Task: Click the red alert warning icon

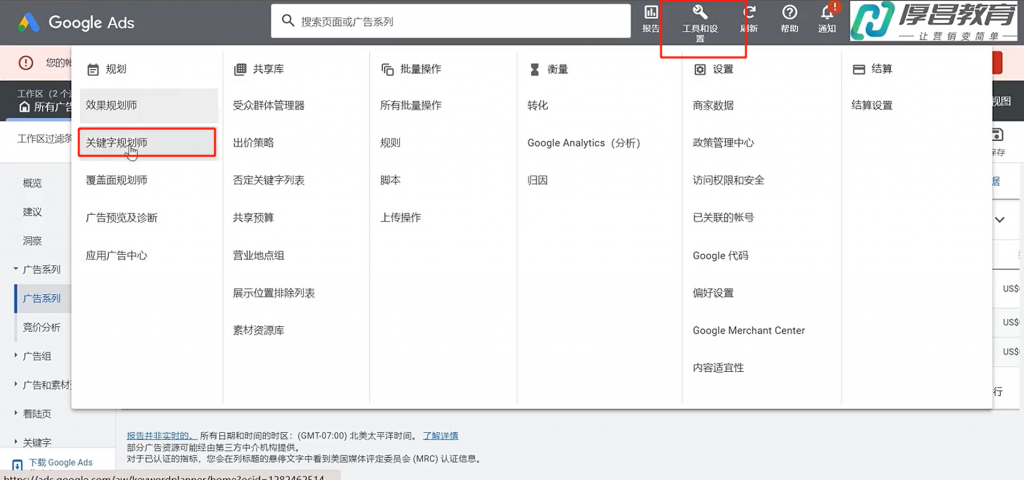Action: (x=25, y=63)
